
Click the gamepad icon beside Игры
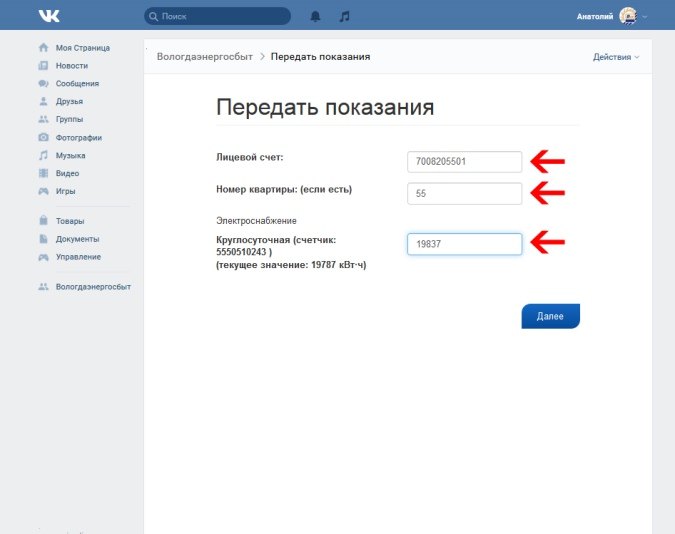tap(43, 191)
